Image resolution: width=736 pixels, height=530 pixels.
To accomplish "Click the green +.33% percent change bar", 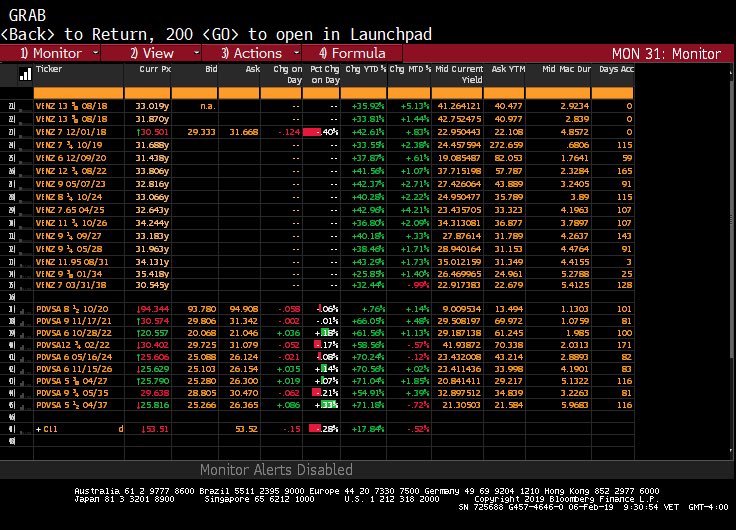I will tap(327, 405).
